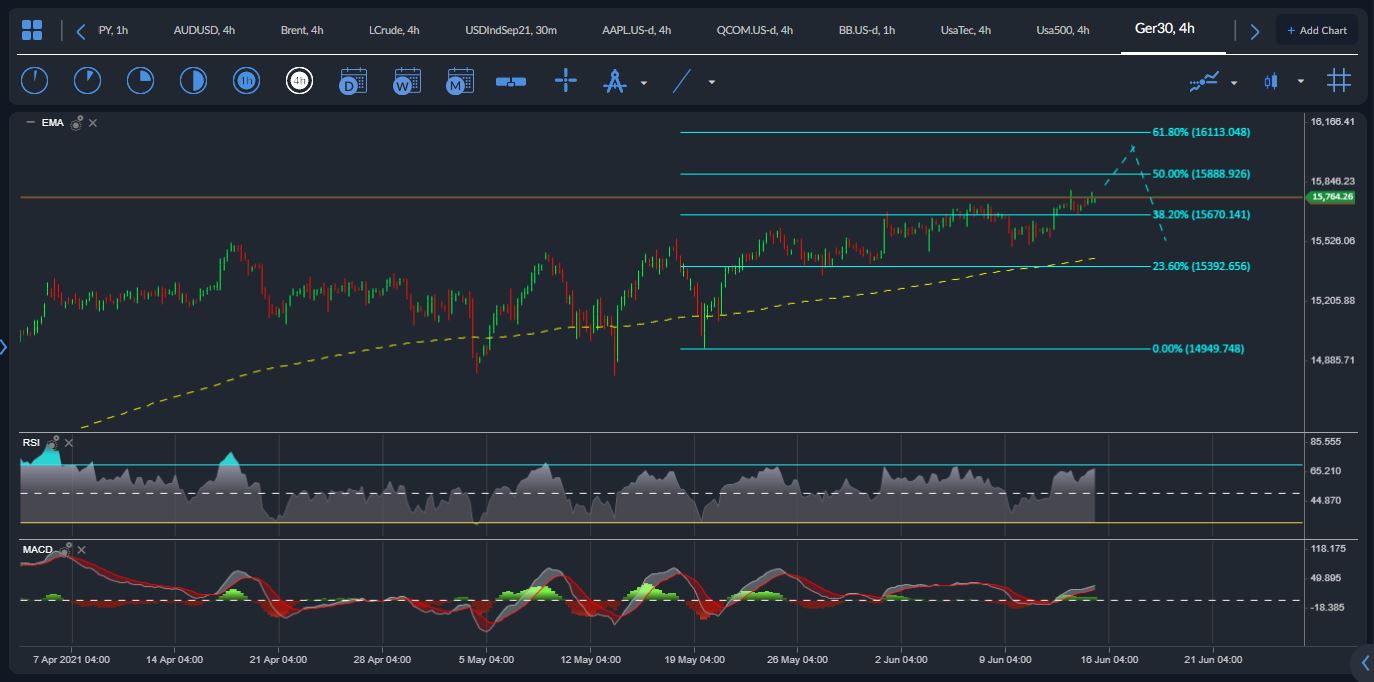Choose the monthly (M) calendar timeframe
Image resolution: width=1374 pixels, height=682 pixels.
click(x=459, y=81)
